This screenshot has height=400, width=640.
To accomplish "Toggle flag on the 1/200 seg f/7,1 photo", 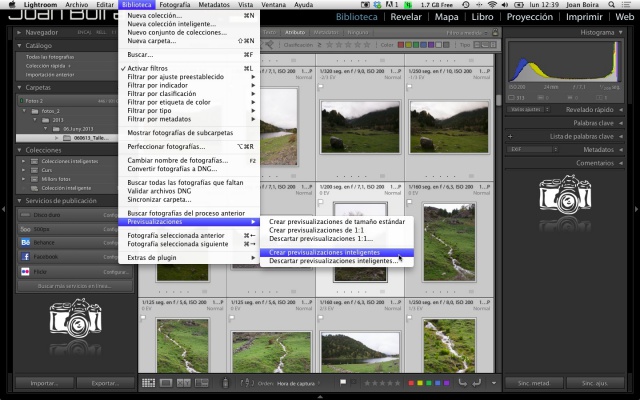I will tap(321, 202).
